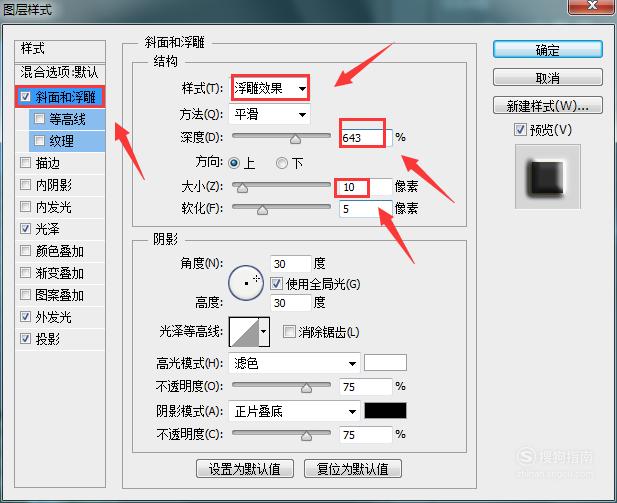
Task: Click the 深度 value field
Action: tap(366, 138)
